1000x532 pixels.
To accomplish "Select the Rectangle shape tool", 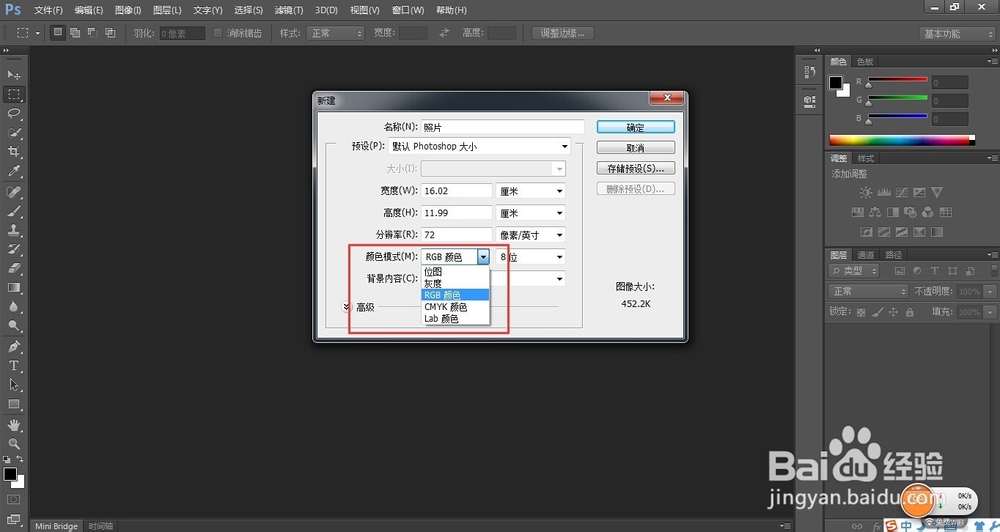I will coord(13,404).
